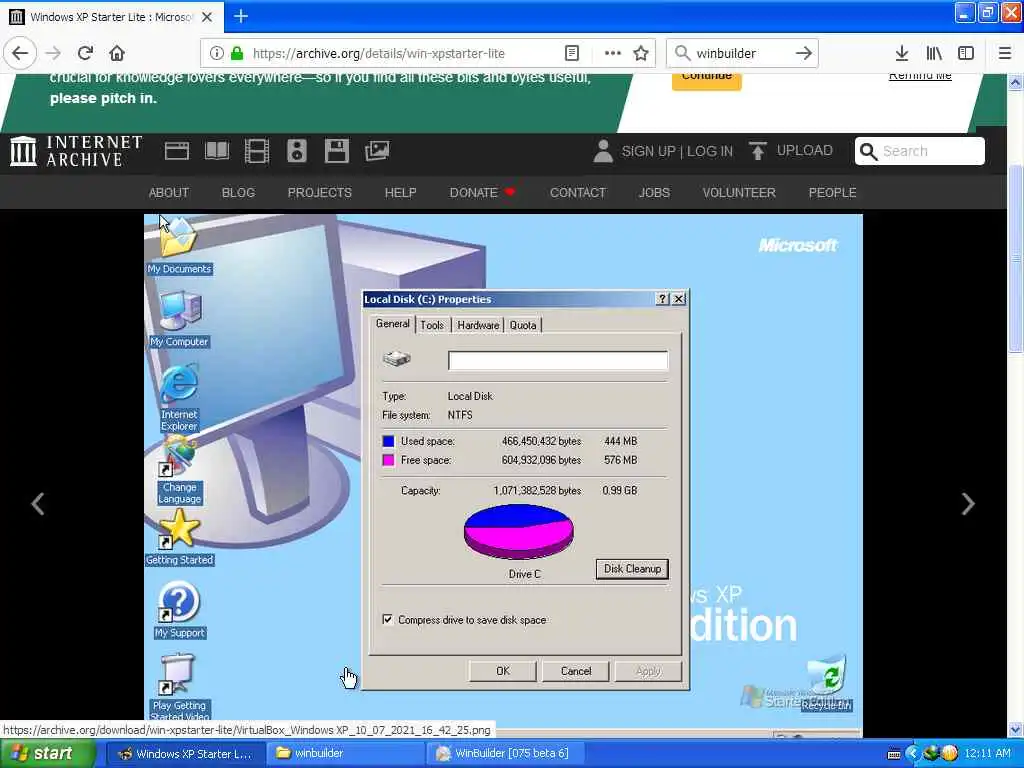Click the Windows XP screenshot image
Screen dimensions: 1024x768
click(503, 475)
